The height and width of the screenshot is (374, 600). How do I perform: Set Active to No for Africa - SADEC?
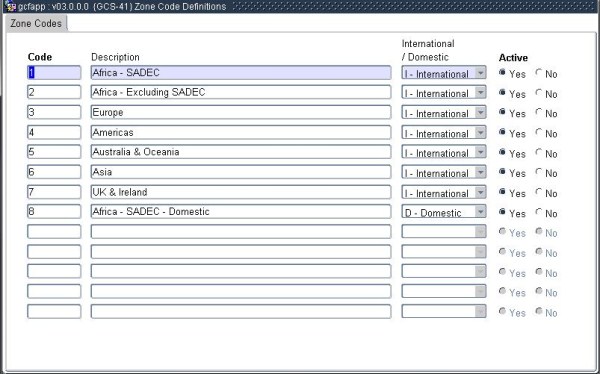pos(539,72)
